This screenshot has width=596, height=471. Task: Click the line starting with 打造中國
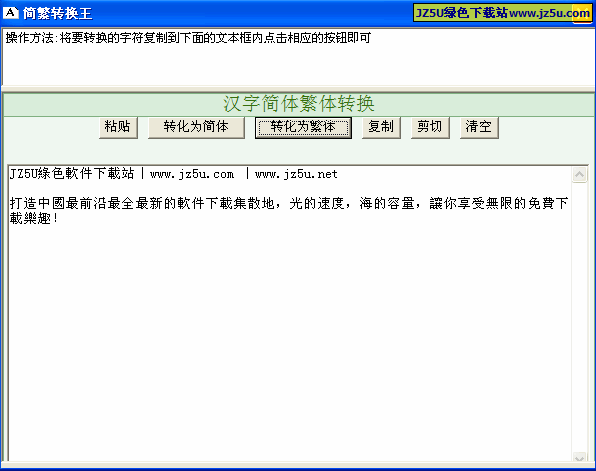289,203
